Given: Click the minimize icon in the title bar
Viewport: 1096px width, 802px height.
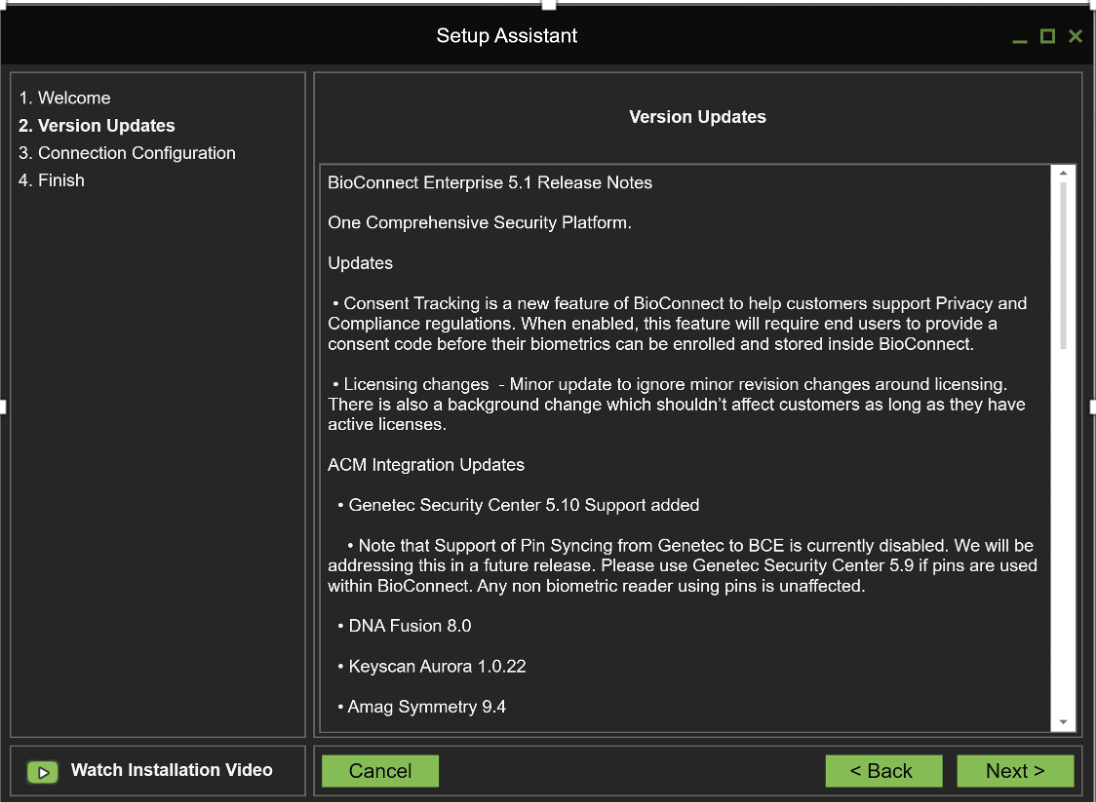Looking at the screenshot, I should (x=1019, y=36).
